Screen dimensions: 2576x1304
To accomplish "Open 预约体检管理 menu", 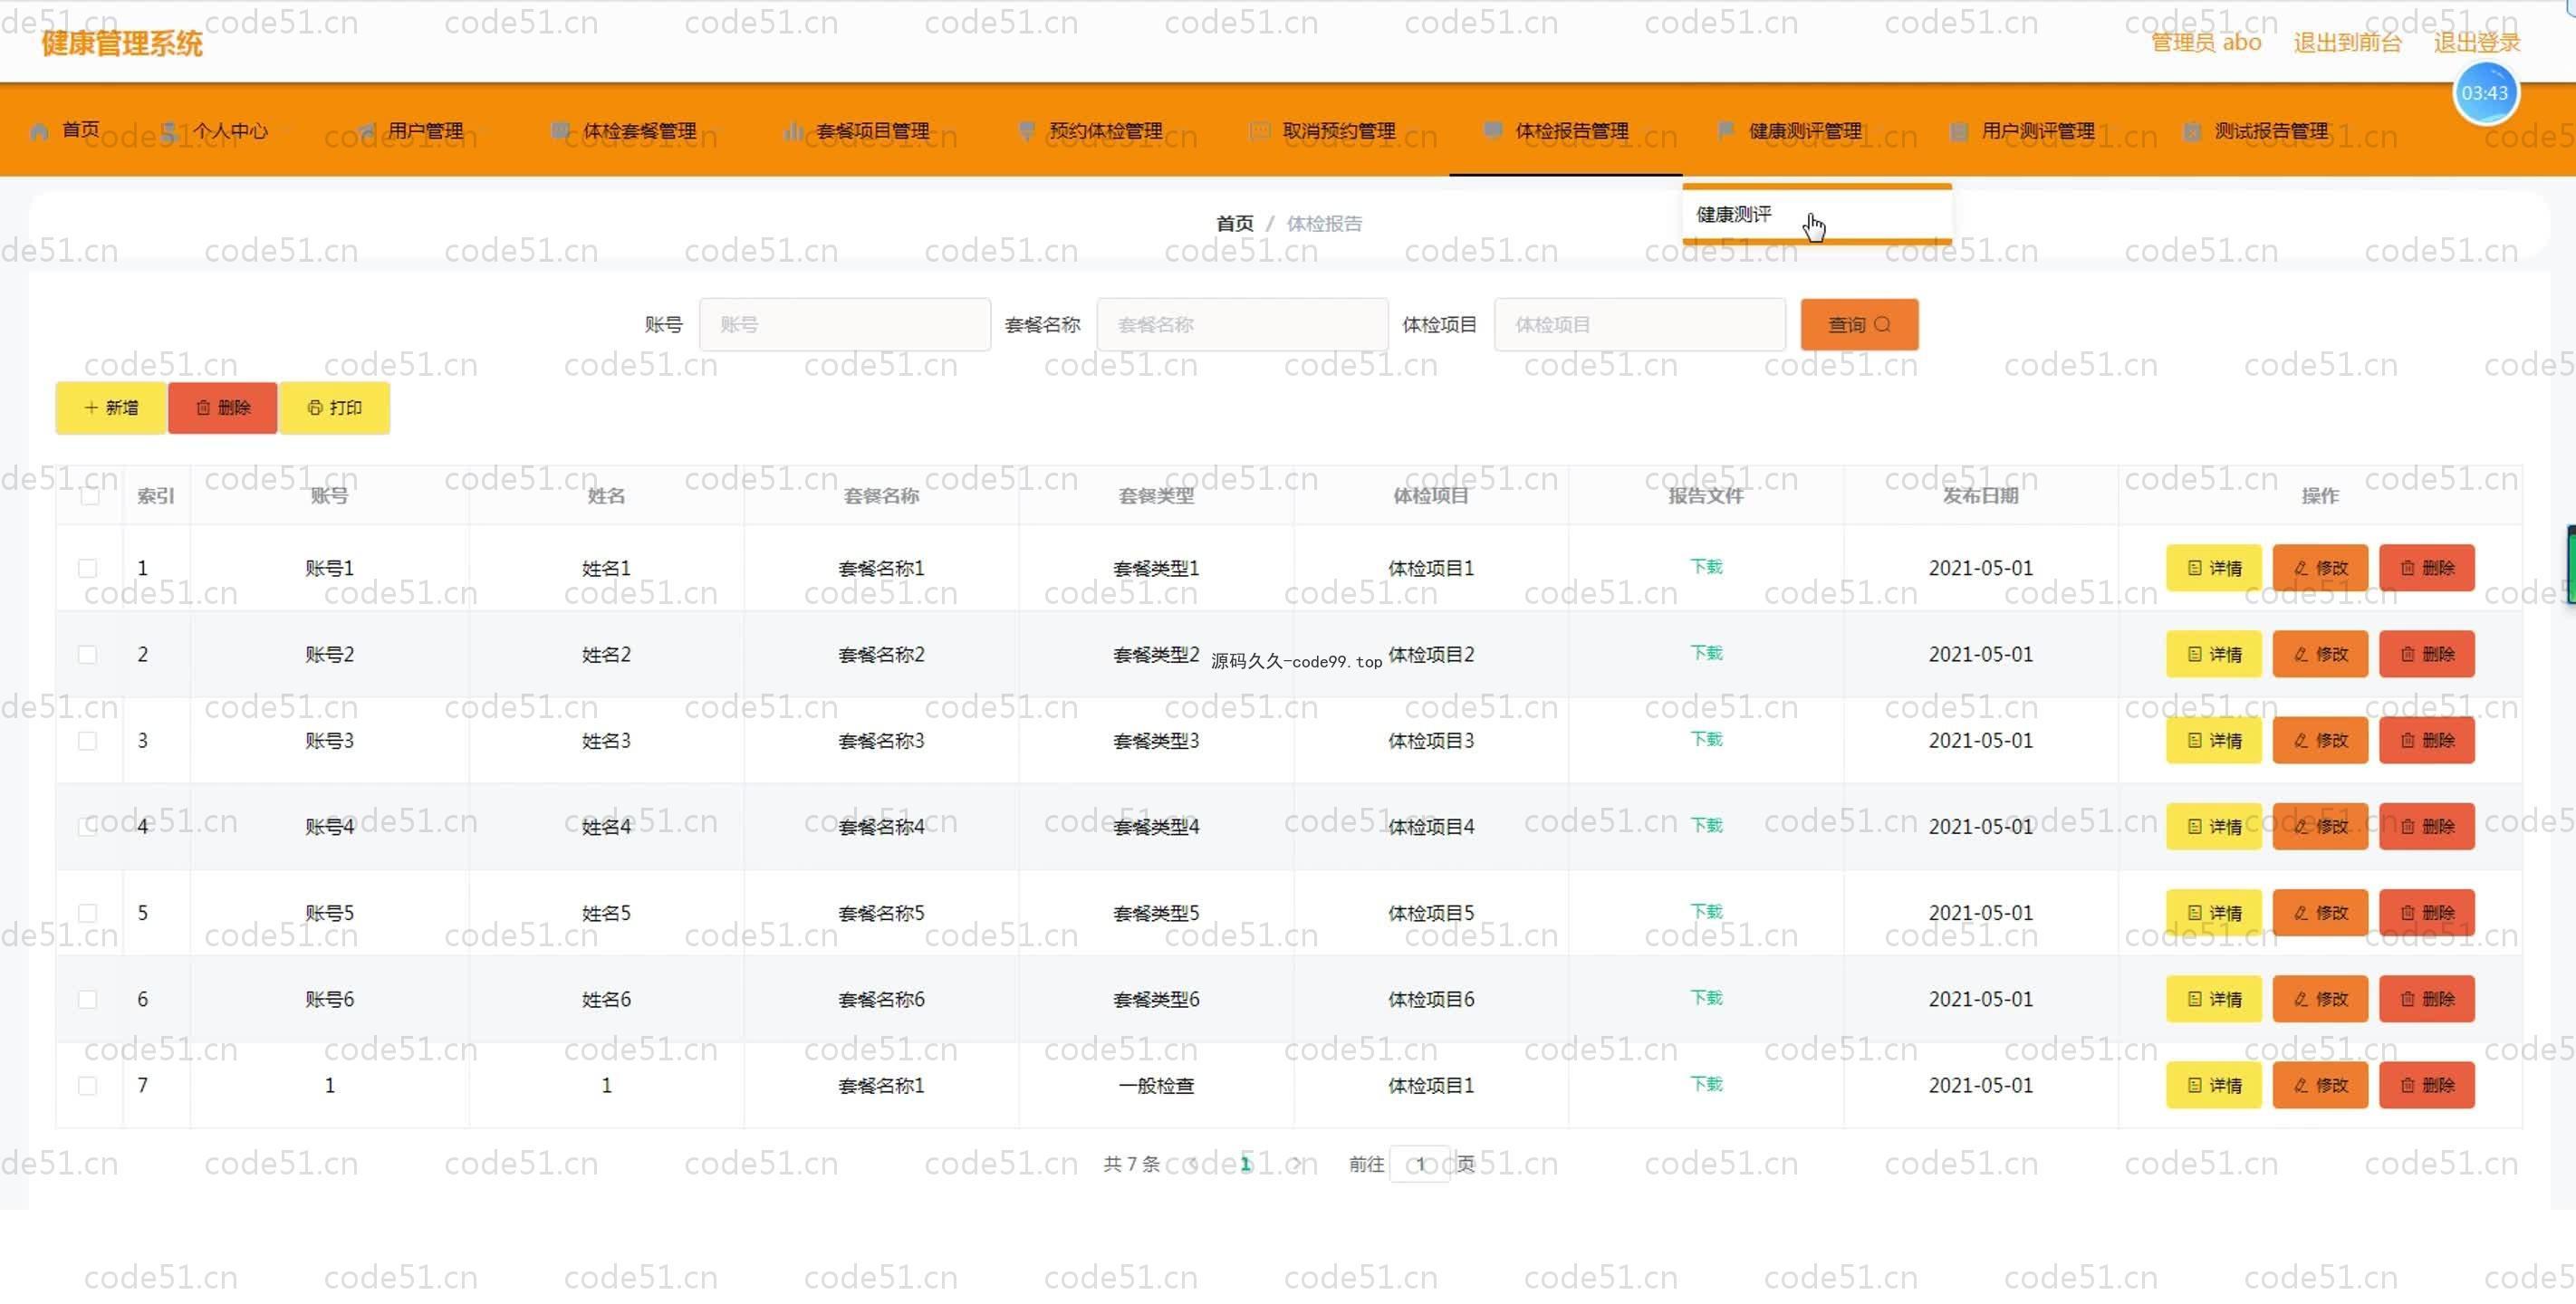I will (1090, 130).
